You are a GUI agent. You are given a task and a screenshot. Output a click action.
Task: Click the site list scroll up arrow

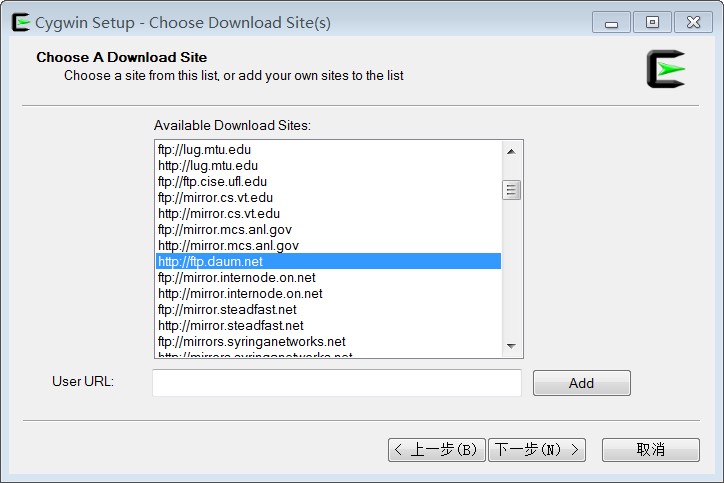[x=511, y=151]
